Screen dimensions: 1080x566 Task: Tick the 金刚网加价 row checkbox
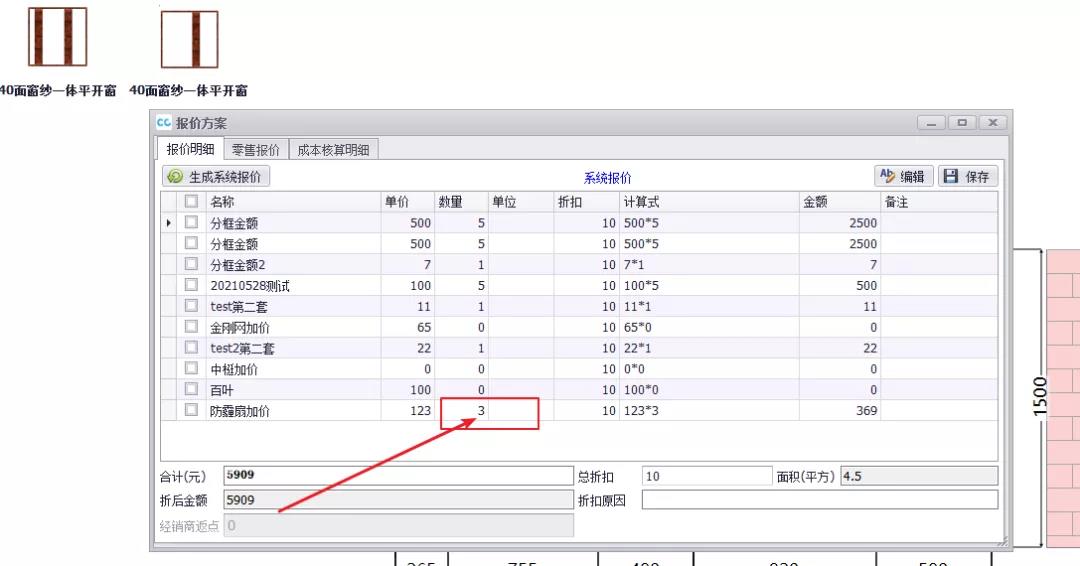191,327
